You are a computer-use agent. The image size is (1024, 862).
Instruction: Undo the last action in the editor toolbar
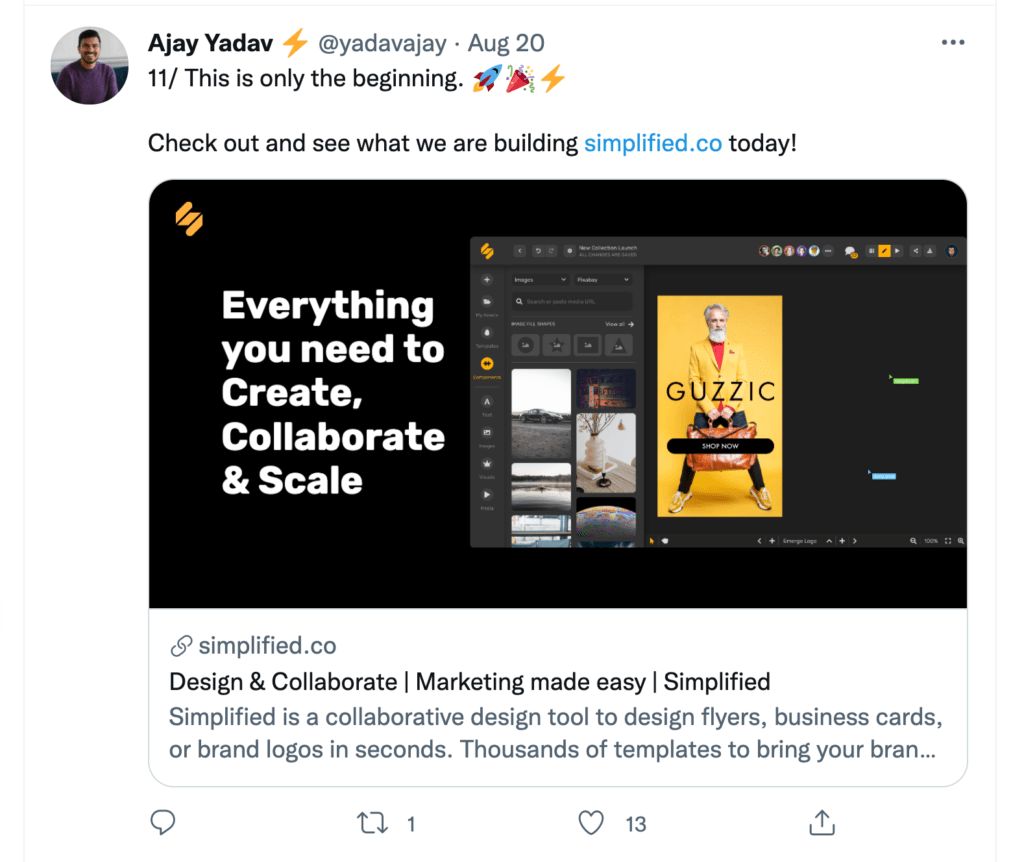pos(538,251)
